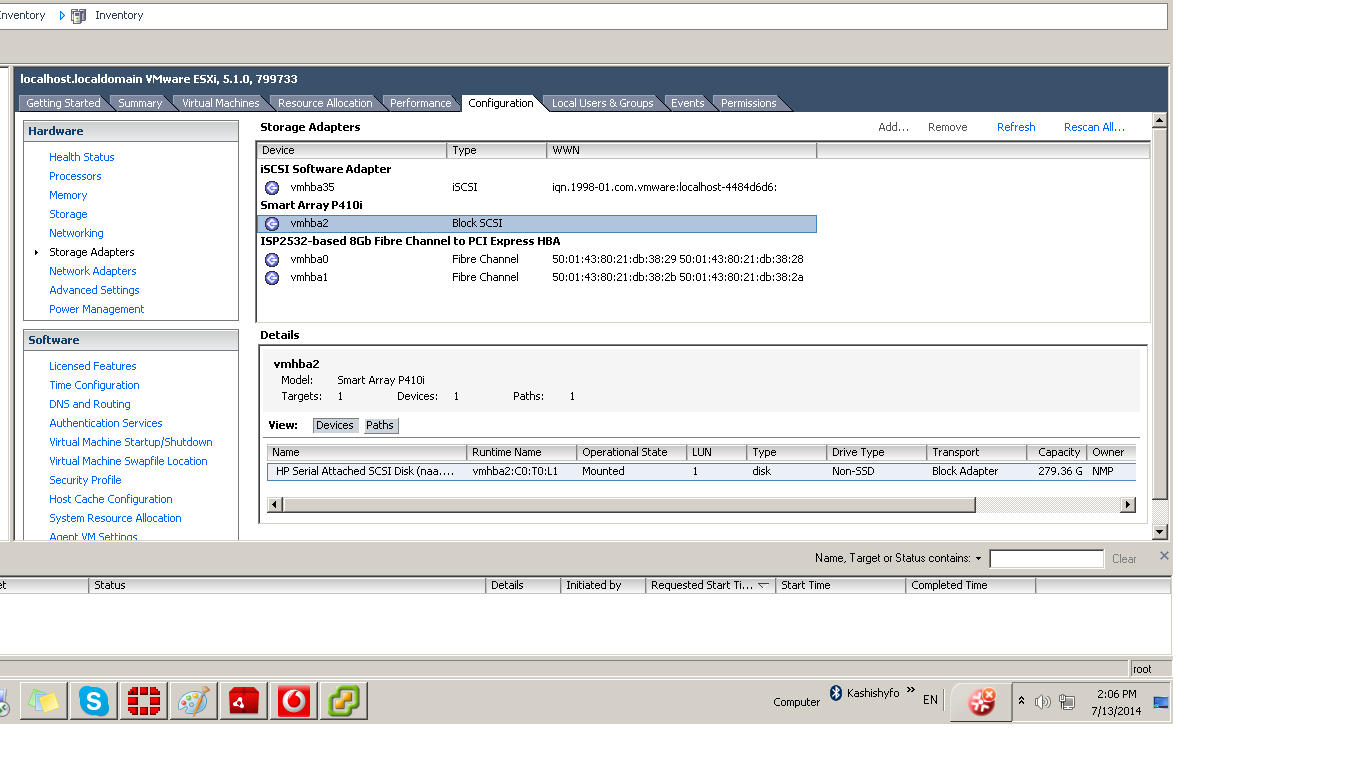The image size is (1366, 768).
Task: Click the network tray icon
Action: 1067,702
